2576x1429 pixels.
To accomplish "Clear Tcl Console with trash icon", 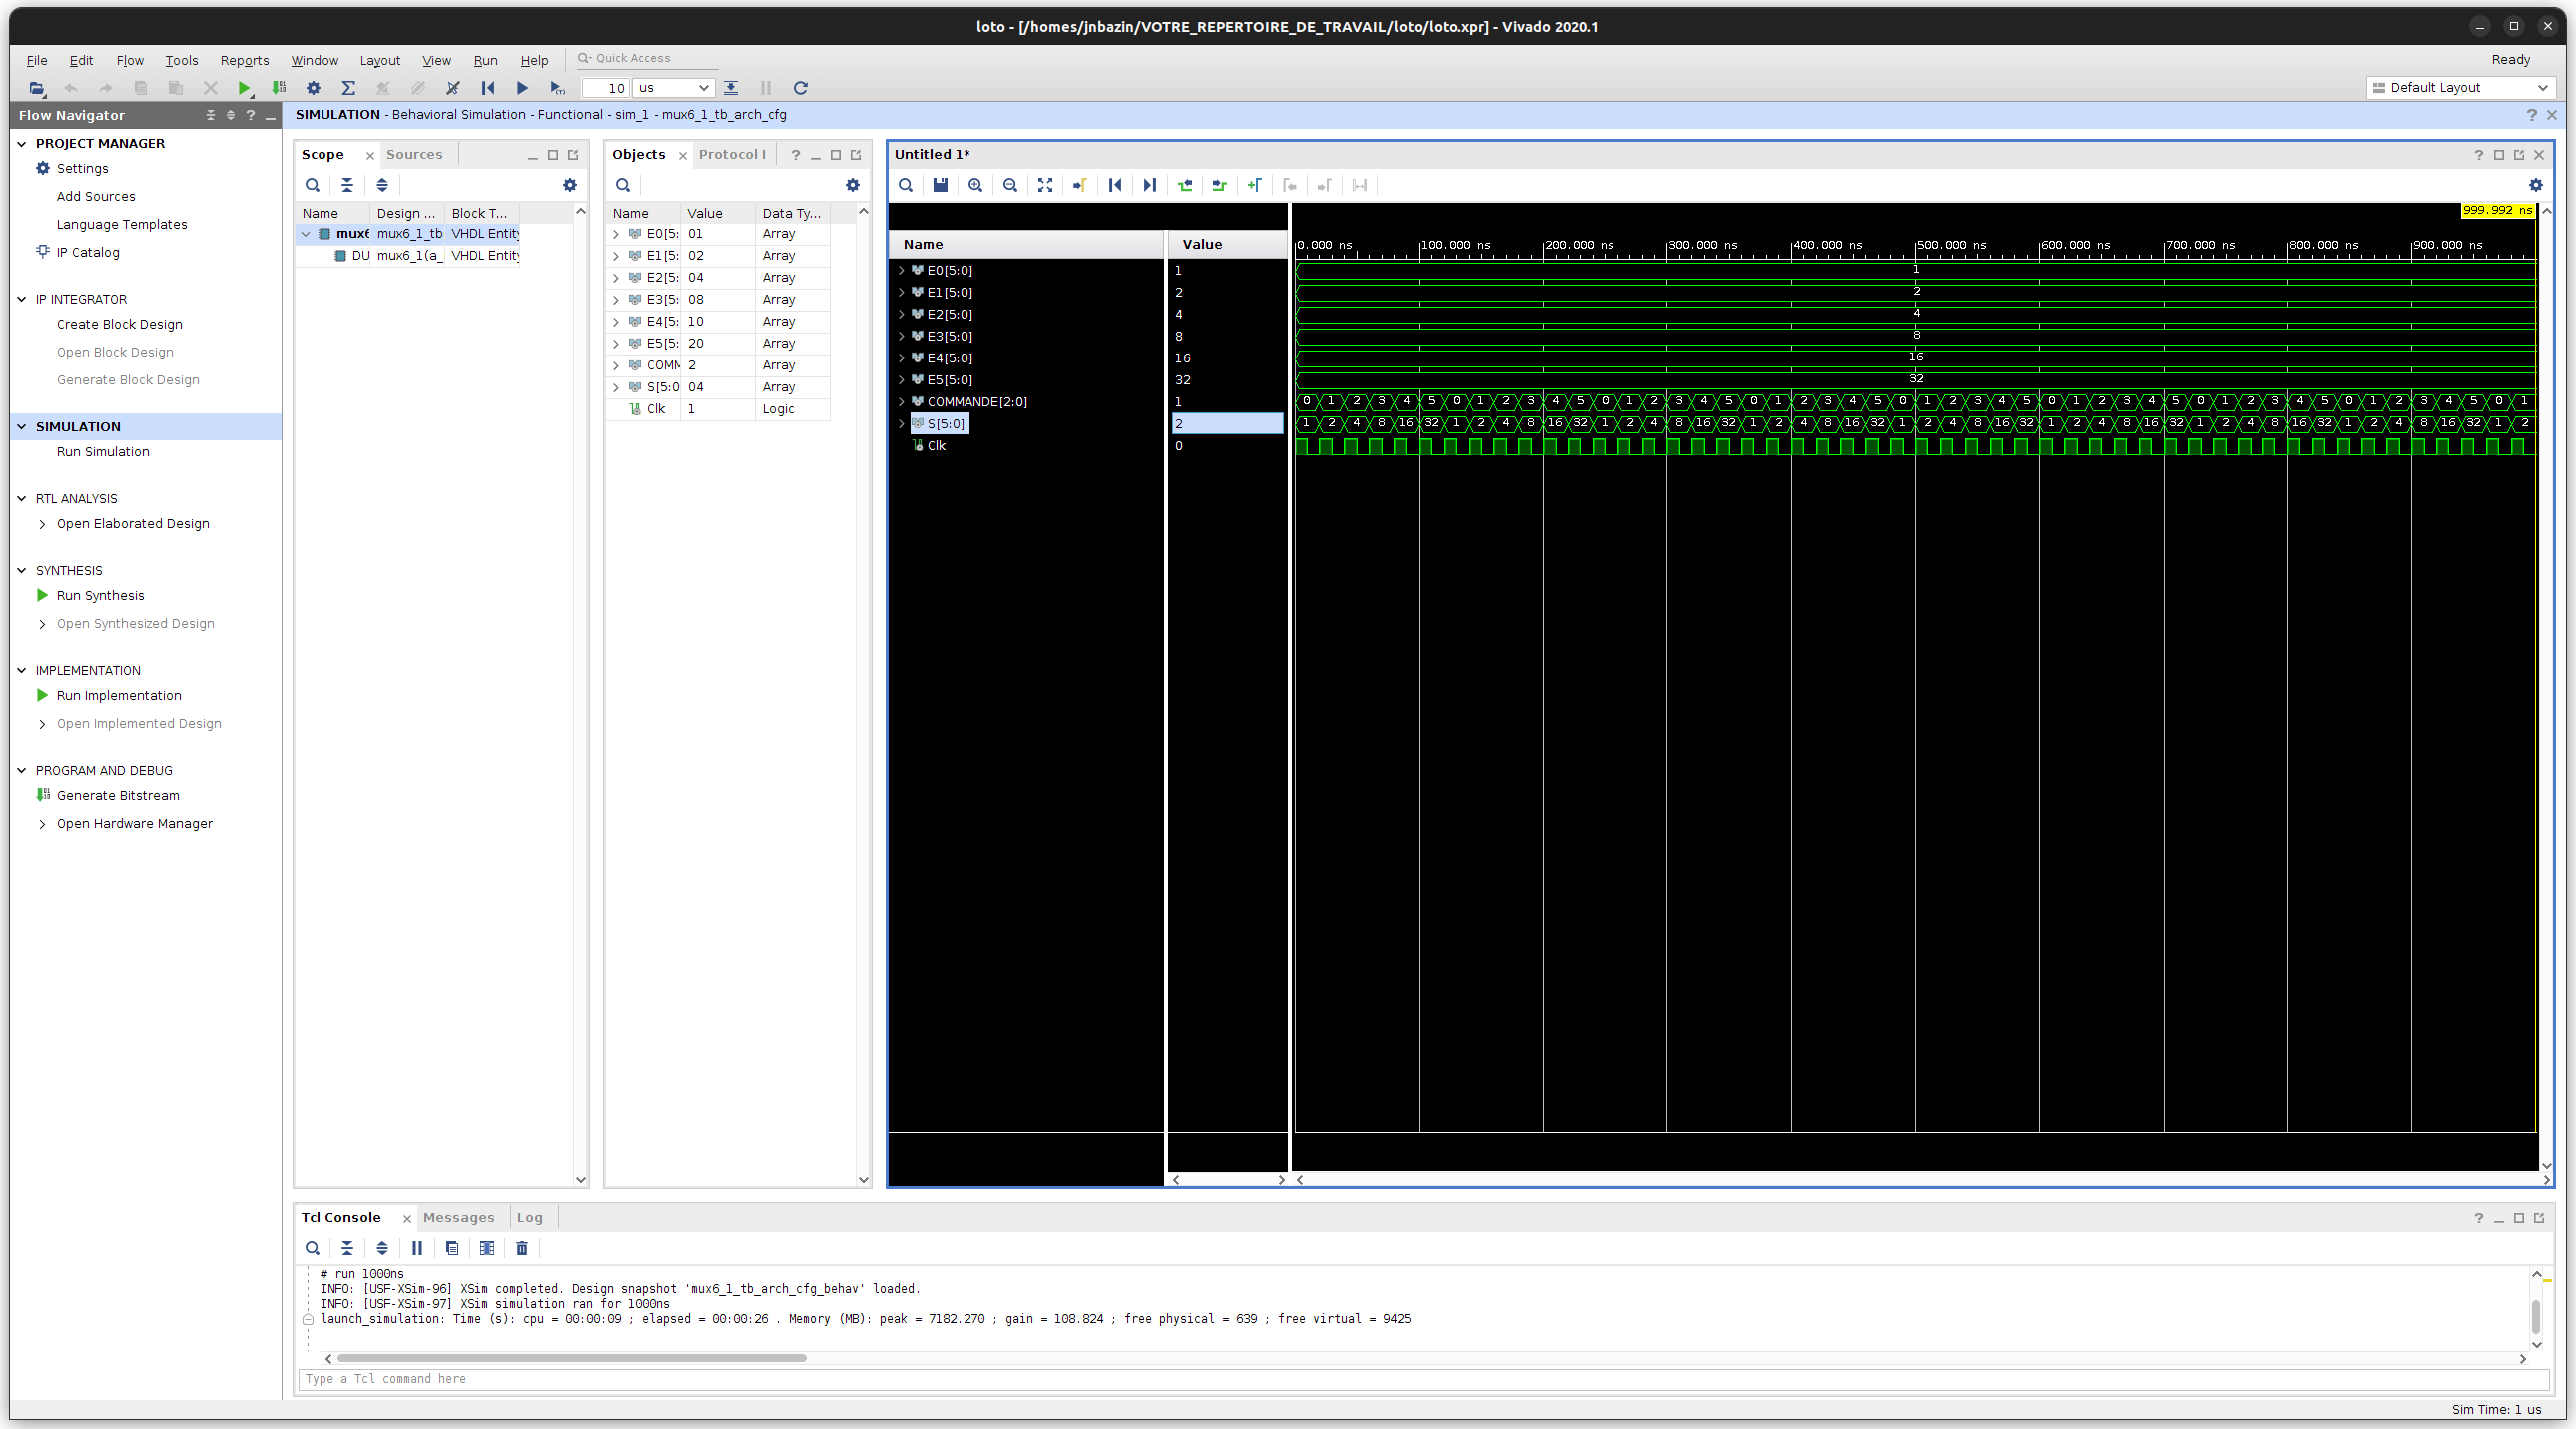I will point(522,1248).
